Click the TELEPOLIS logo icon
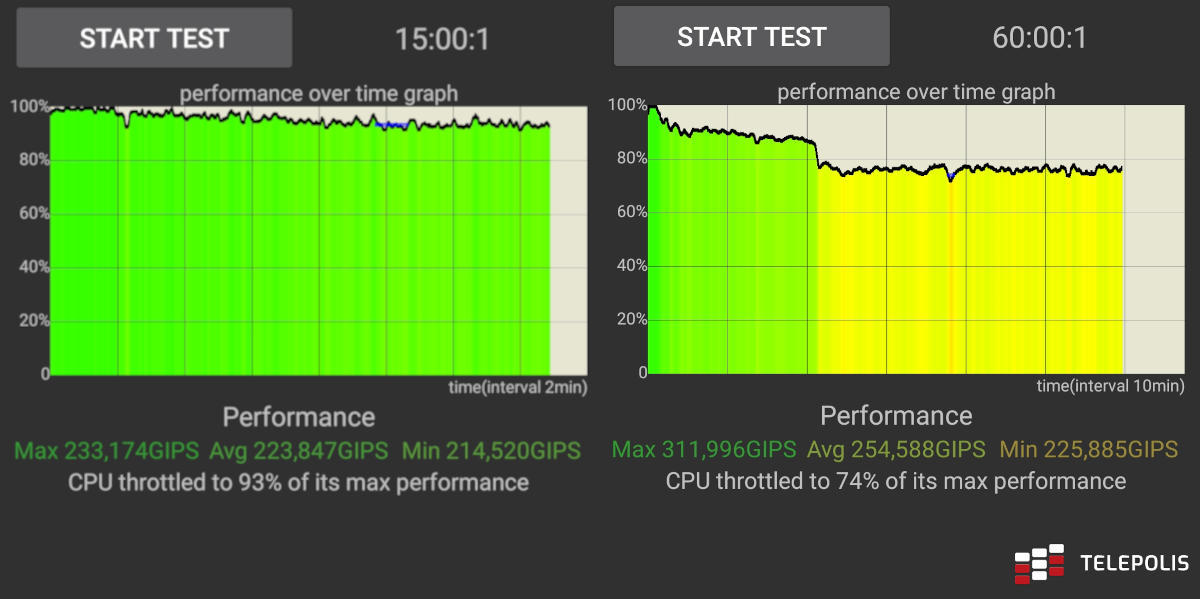 [x=1038, y=563]
